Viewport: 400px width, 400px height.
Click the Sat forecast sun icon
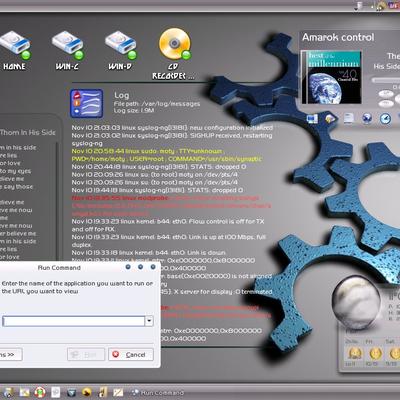394,353
